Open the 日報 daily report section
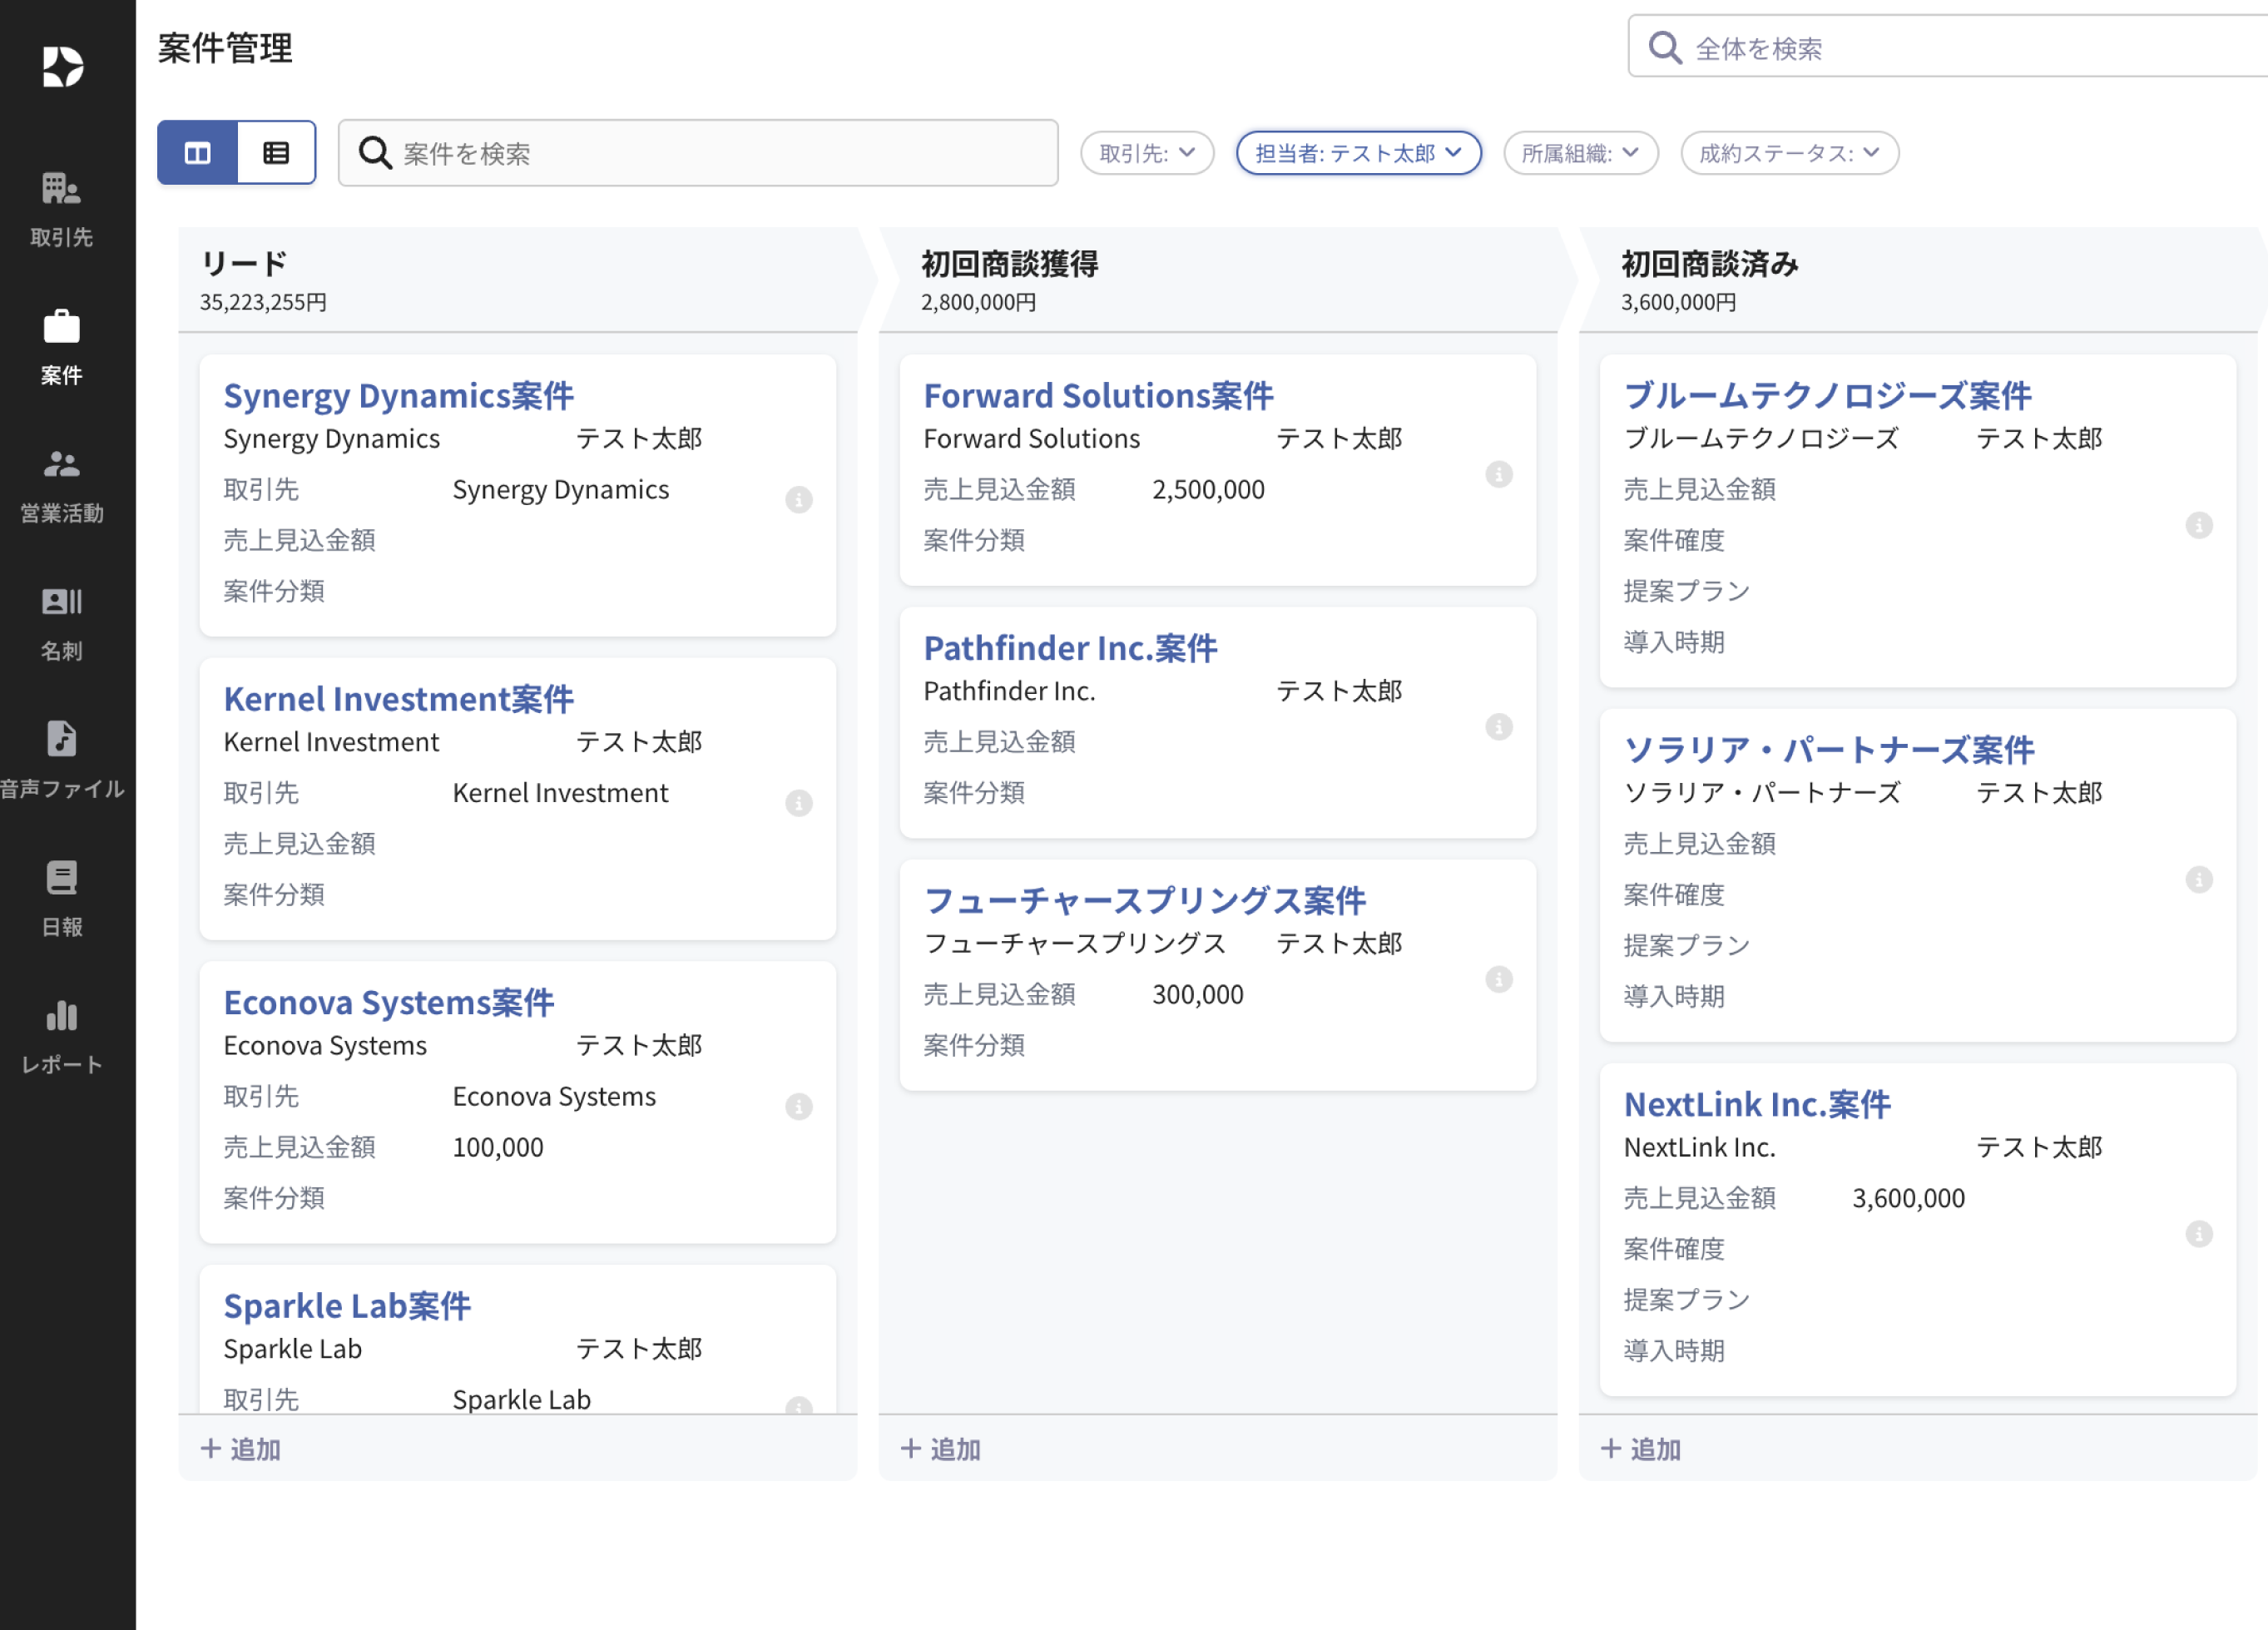Image resolution: width=2268 pixels, height=1630 pixels. click(x=61, y=898)
